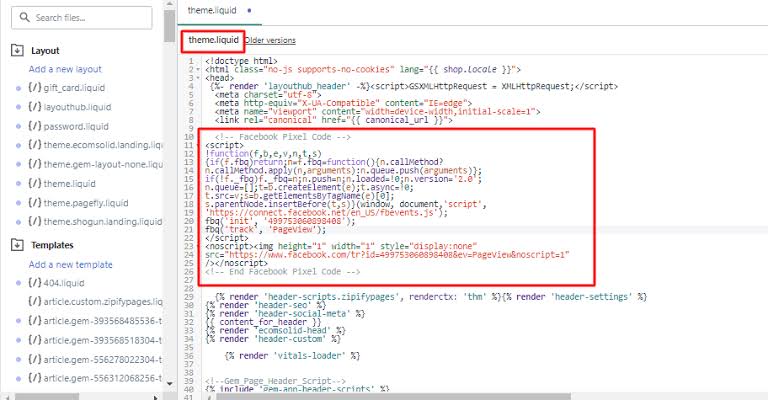This screenshot has width=768, height=400.
Task: Click the render 'vitals-loader' line
Action: (292, 356)
